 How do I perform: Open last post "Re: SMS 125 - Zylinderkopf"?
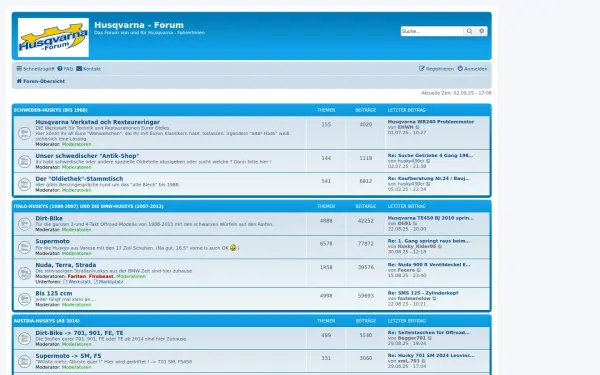(423, 293)
